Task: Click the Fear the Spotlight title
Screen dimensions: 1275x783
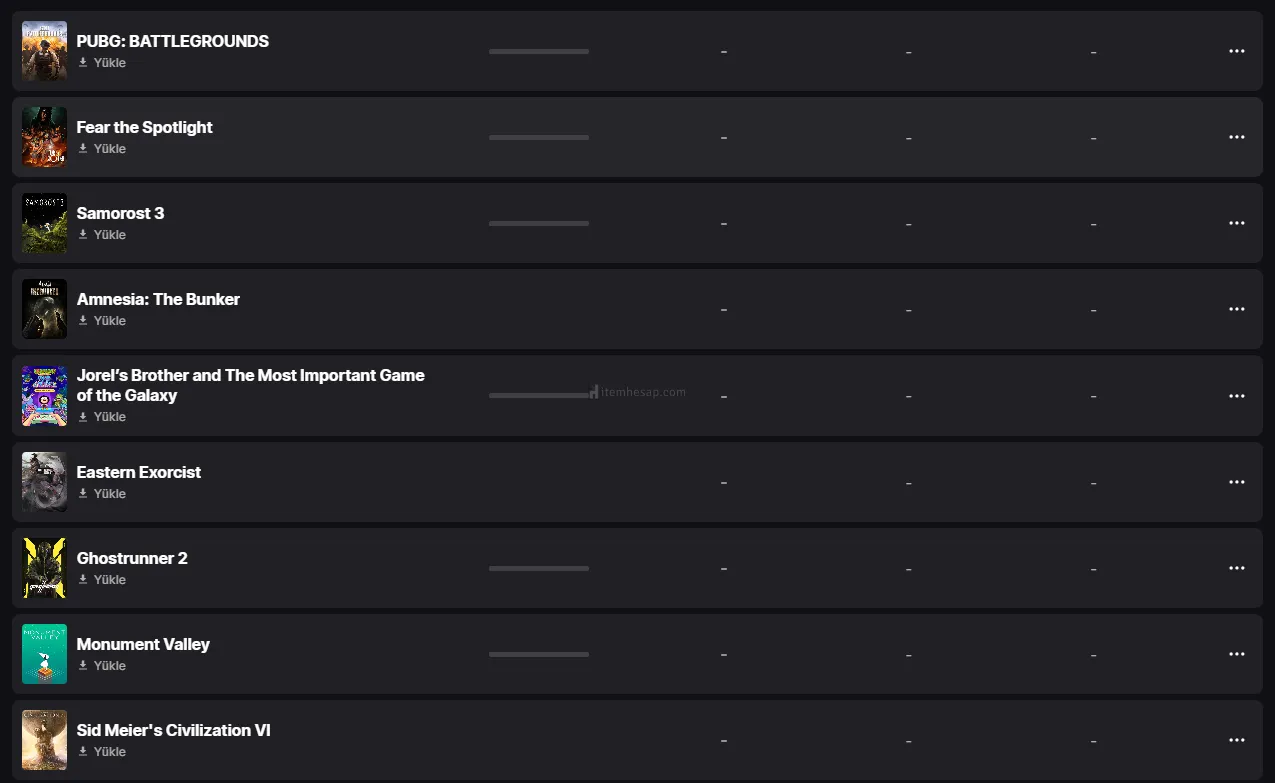Action: [144, 127]
